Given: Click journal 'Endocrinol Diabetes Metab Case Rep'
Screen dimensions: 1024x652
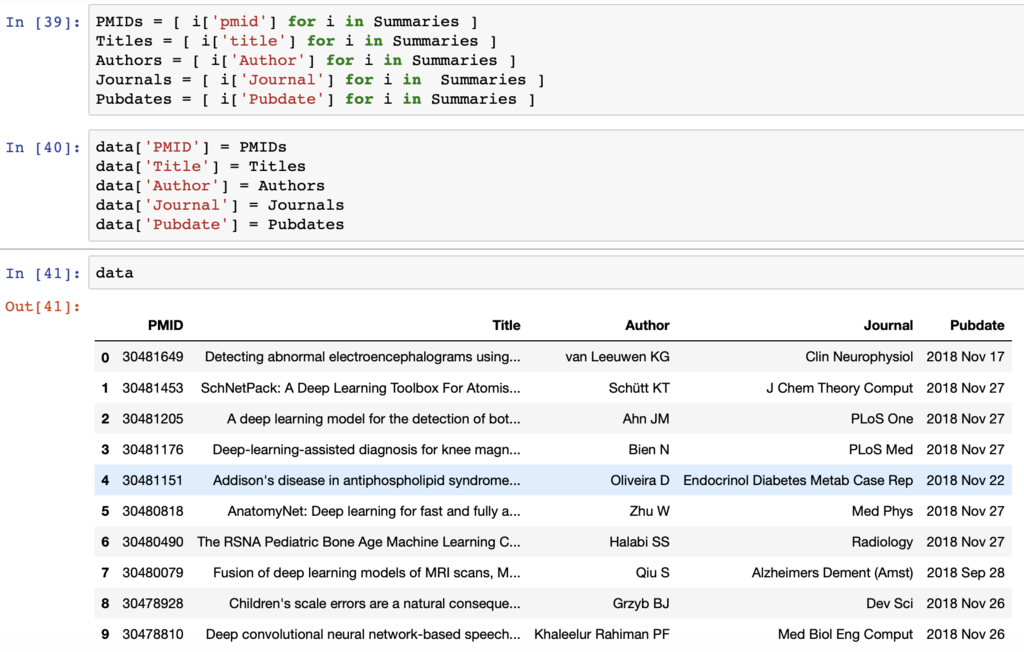Looking at the screenshot, I should point(798,480).
